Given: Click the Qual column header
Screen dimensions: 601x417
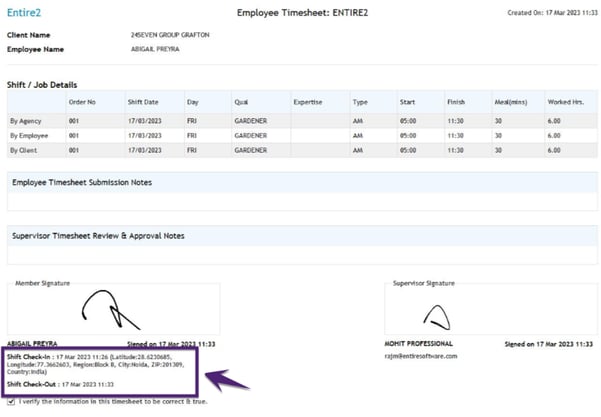Looking at the screenshot, I should [x=241, y=102].
